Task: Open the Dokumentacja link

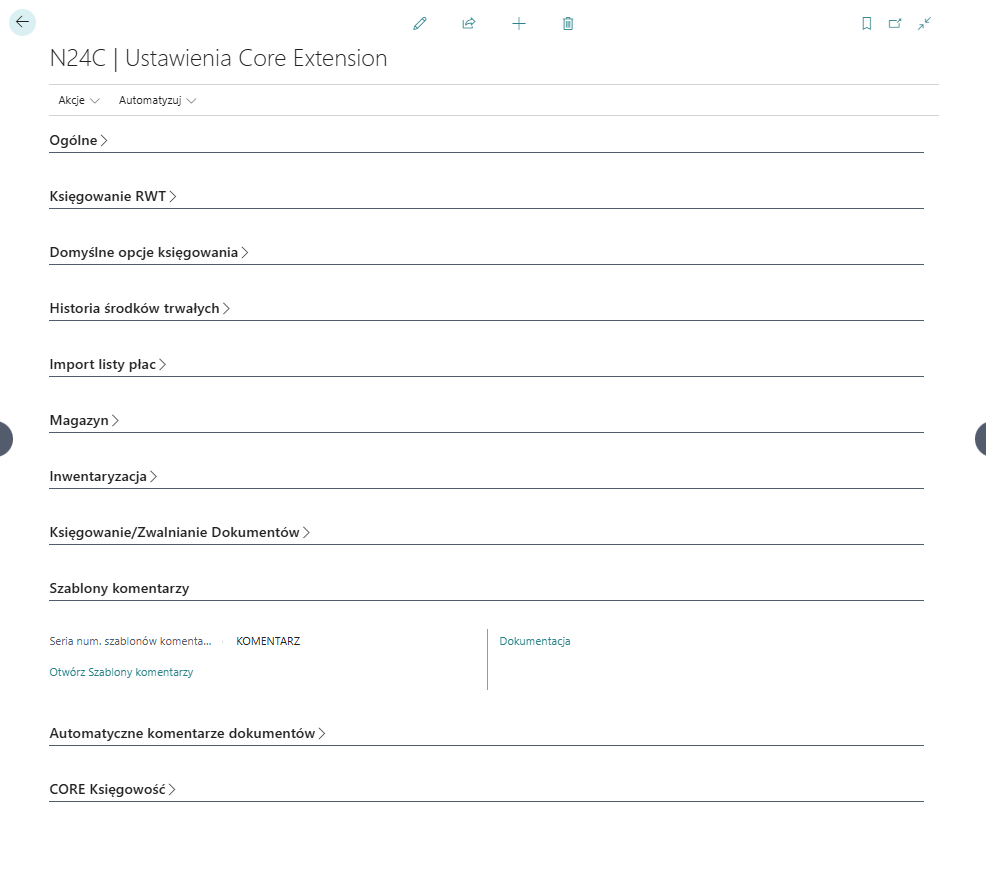Action: [535, 641]
